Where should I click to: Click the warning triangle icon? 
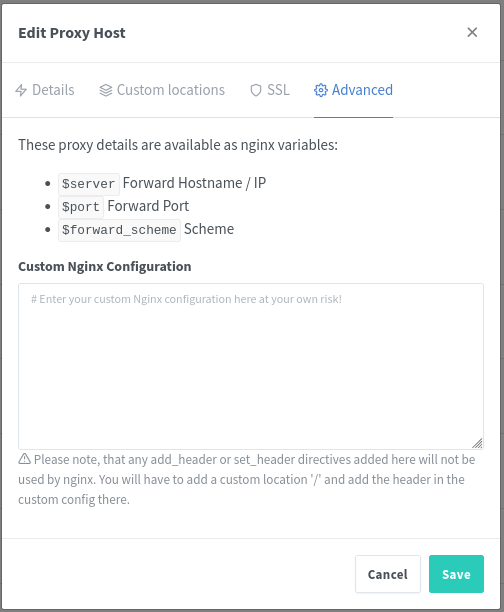25,459
